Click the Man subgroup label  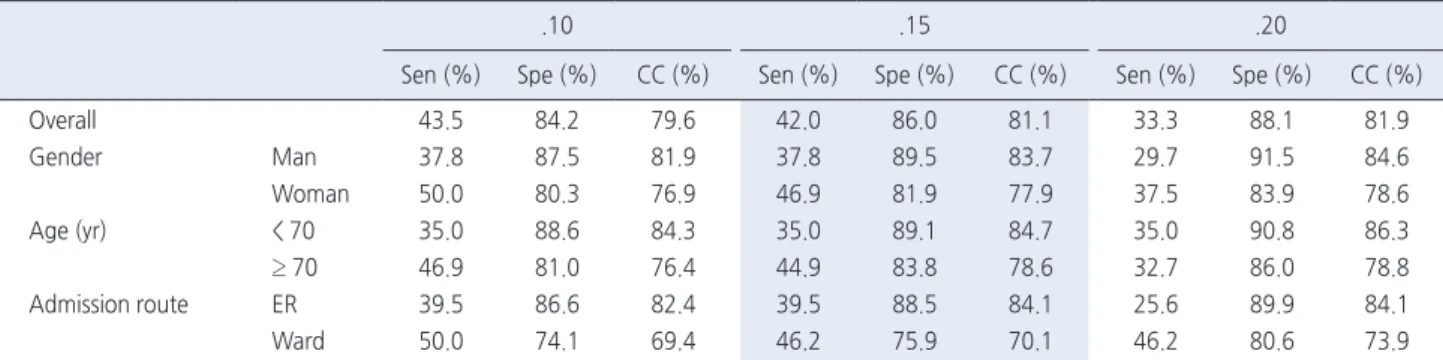288,158
